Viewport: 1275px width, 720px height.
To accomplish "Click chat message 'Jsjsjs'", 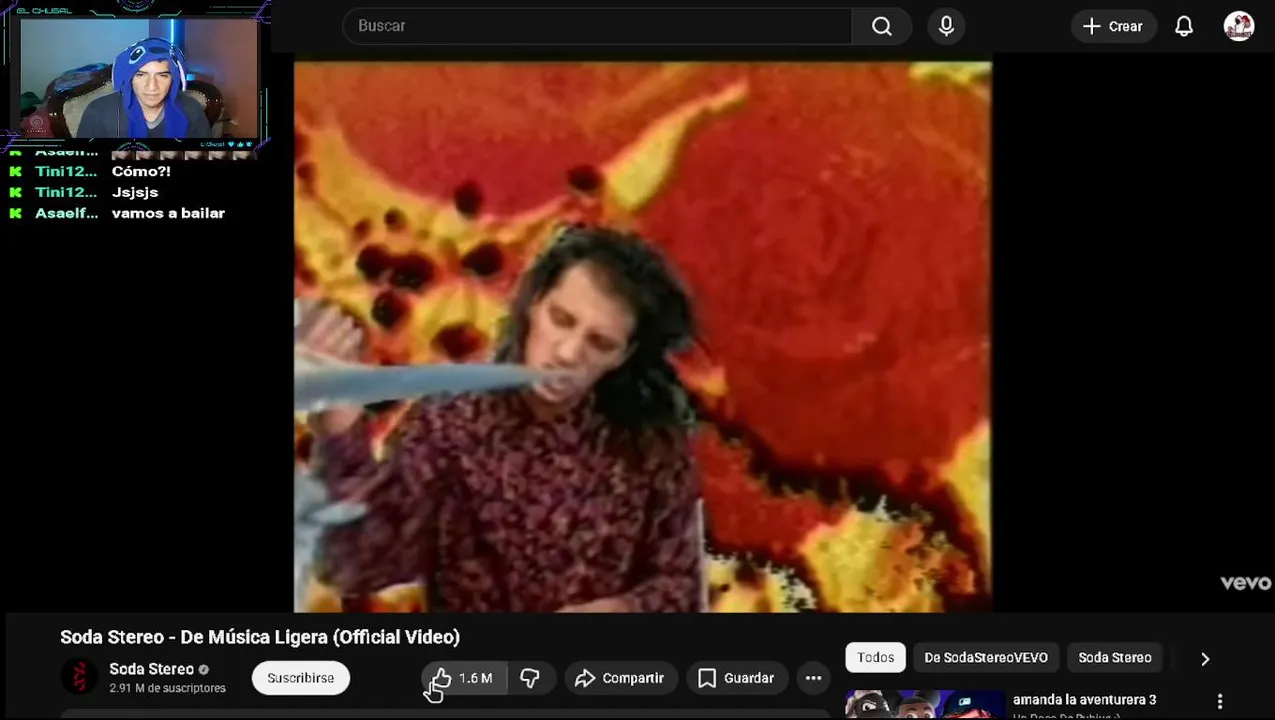I will tap(135, 192).
